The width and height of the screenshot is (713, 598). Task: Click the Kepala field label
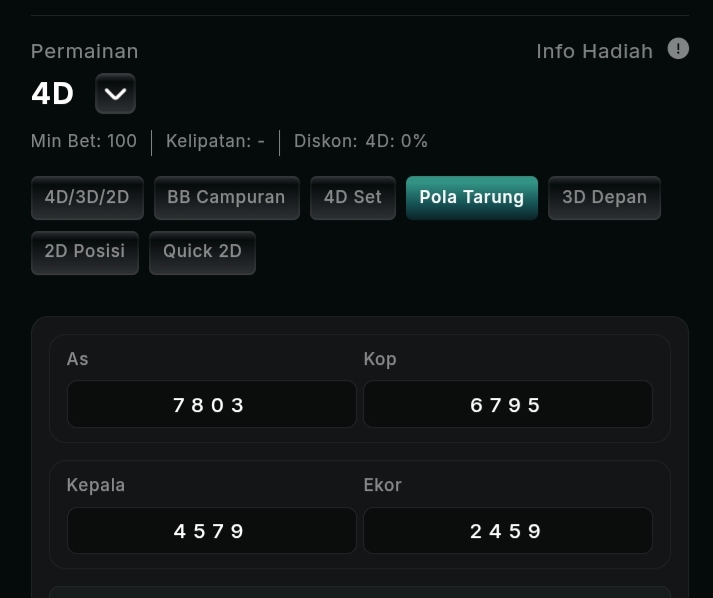(x=96, y=485)
